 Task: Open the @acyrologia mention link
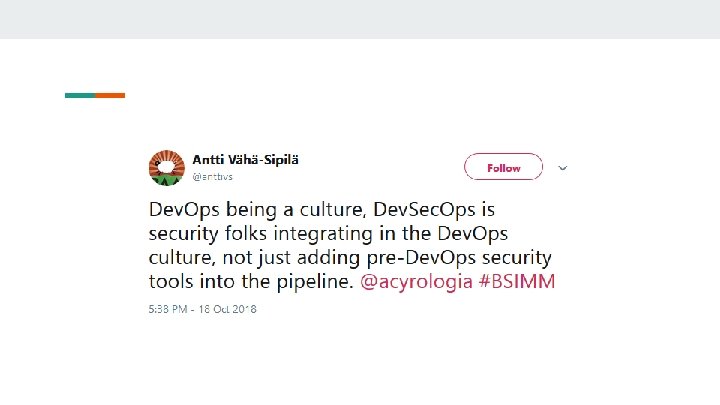tap(417, 282)
